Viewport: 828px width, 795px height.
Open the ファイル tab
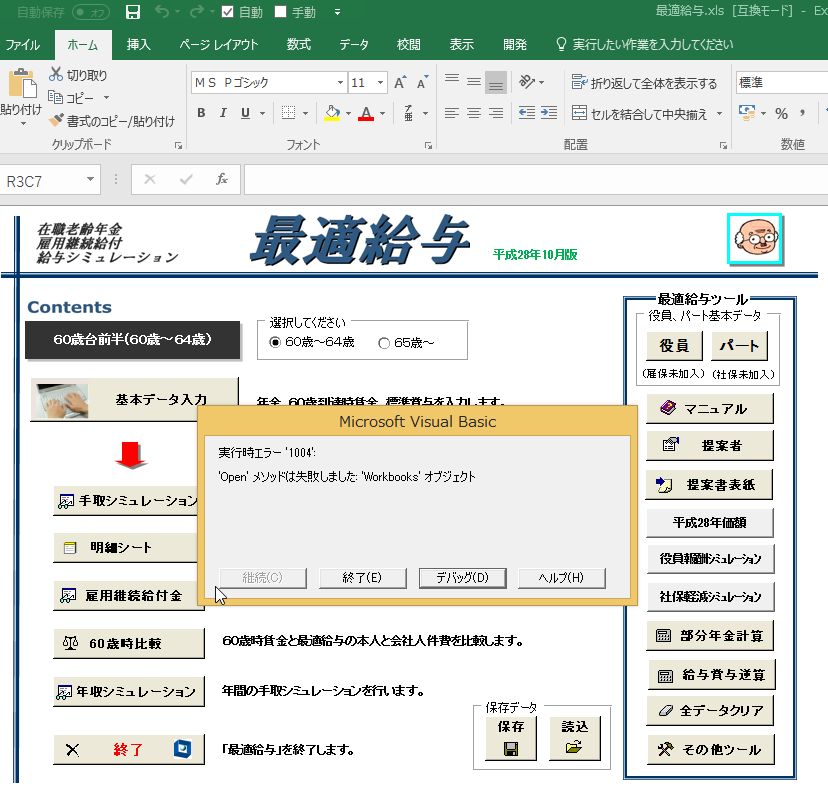coord(23,44)
